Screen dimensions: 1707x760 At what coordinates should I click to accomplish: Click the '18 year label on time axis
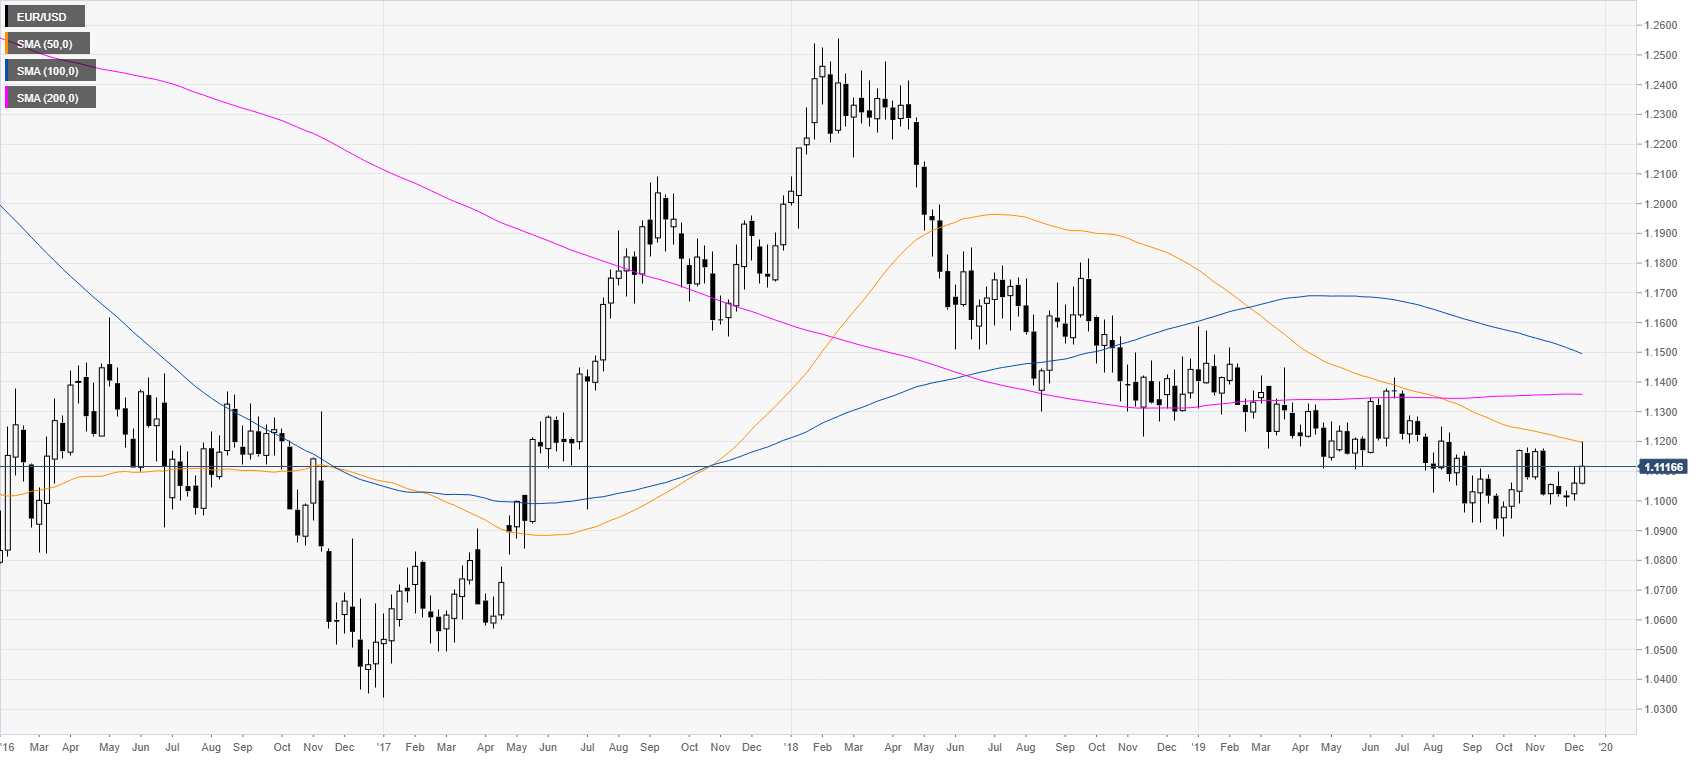point(791,747)
